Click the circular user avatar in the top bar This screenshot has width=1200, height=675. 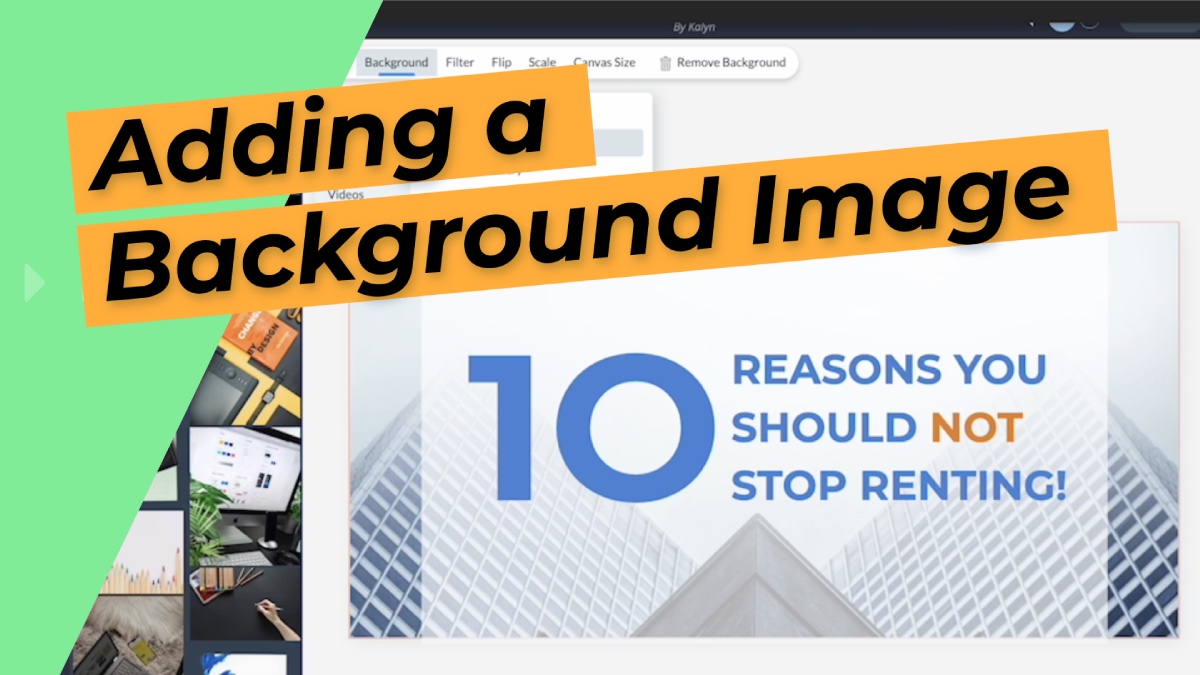(x=1062, y=25)
